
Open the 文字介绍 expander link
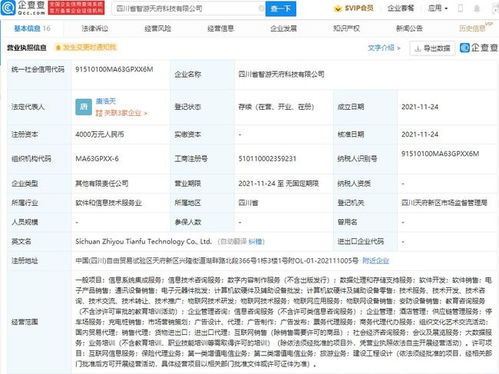(x=384, y=48)
